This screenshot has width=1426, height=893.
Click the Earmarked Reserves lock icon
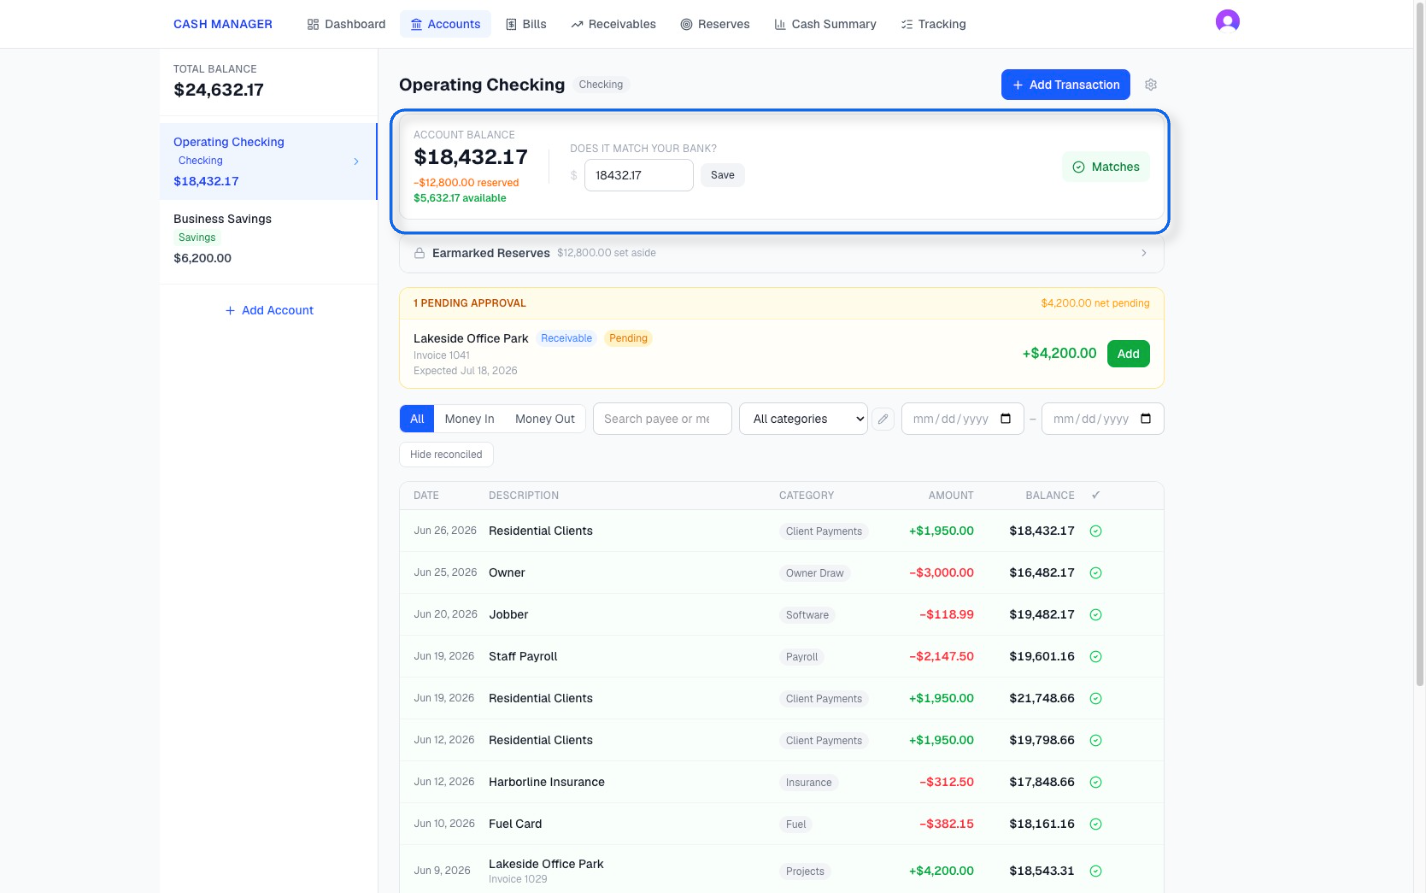pos(420,253)
